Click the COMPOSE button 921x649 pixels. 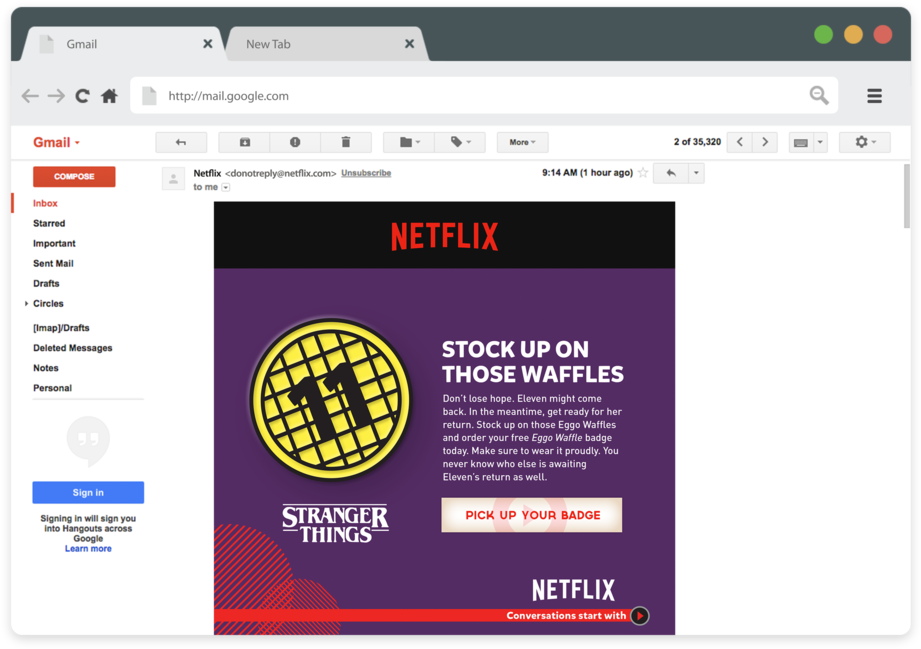click(x=74, y=176)
